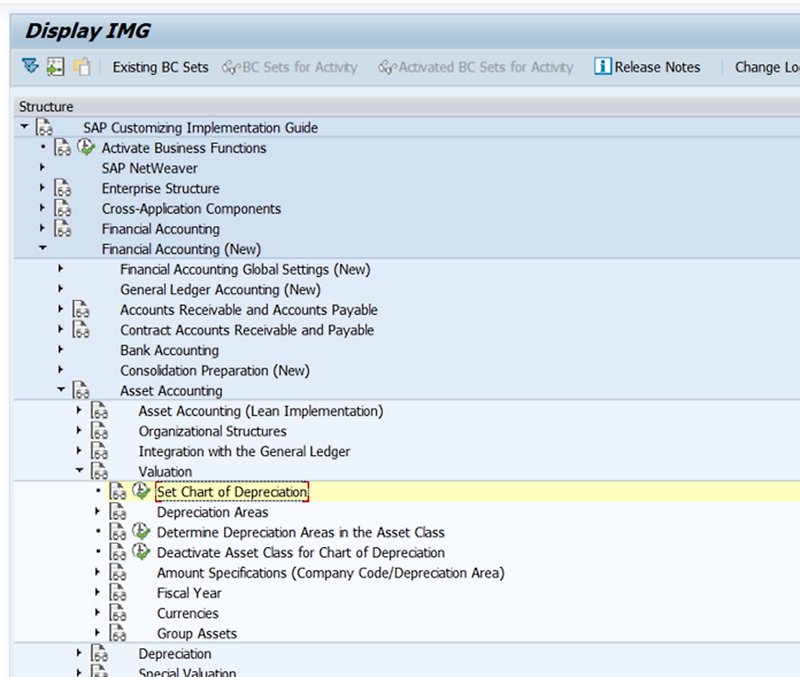The height and width of the screenshot is (677, 800).
Task: Open documentation icon for Integration with the General Ledger
Action: 99,451
